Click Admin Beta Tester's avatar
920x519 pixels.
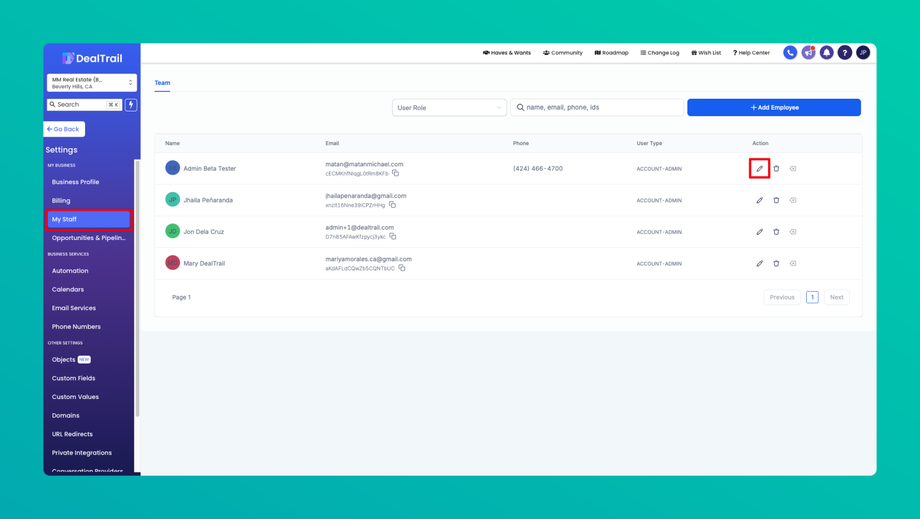(x=172, y=168)
